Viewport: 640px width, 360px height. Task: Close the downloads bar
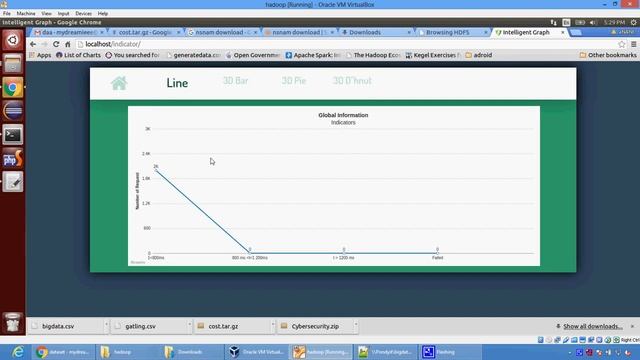click(632, 327)
